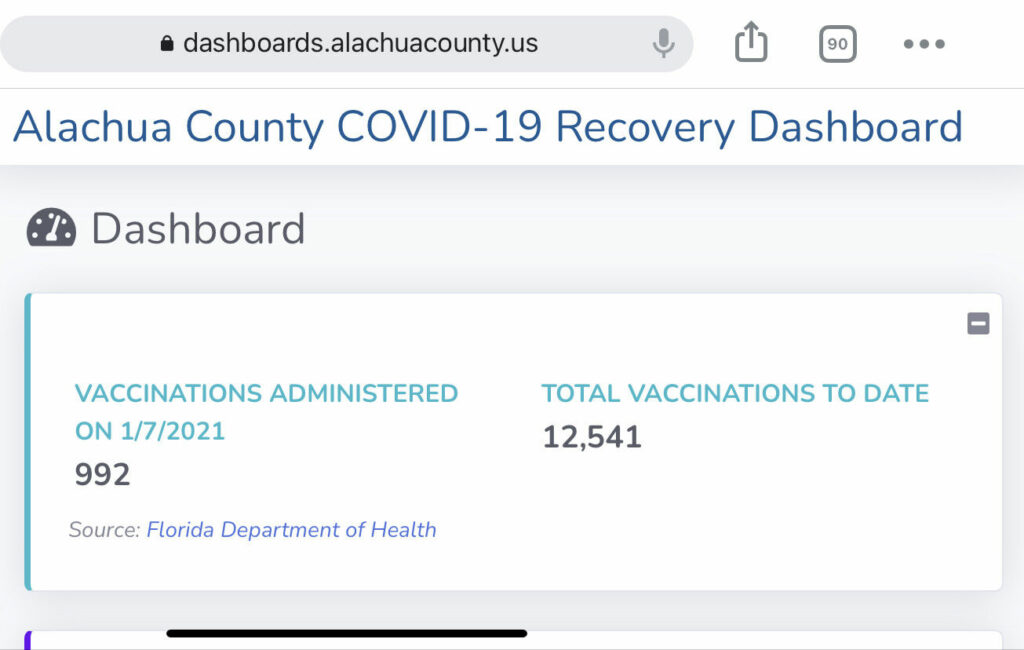Click the Alachua County COVID-19 Recovery Dashboard title
This screenshot has width=1024, height=650.
(x=487, y=128)
